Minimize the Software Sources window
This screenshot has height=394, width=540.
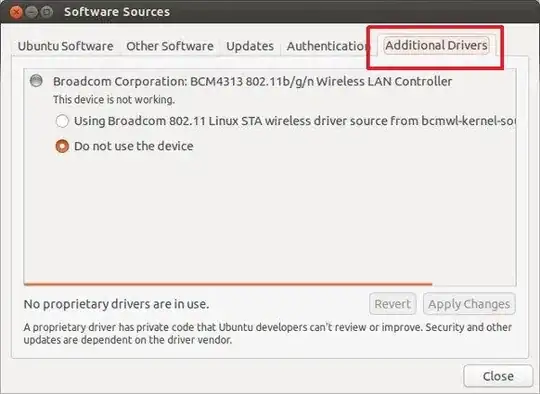(32, 12)
